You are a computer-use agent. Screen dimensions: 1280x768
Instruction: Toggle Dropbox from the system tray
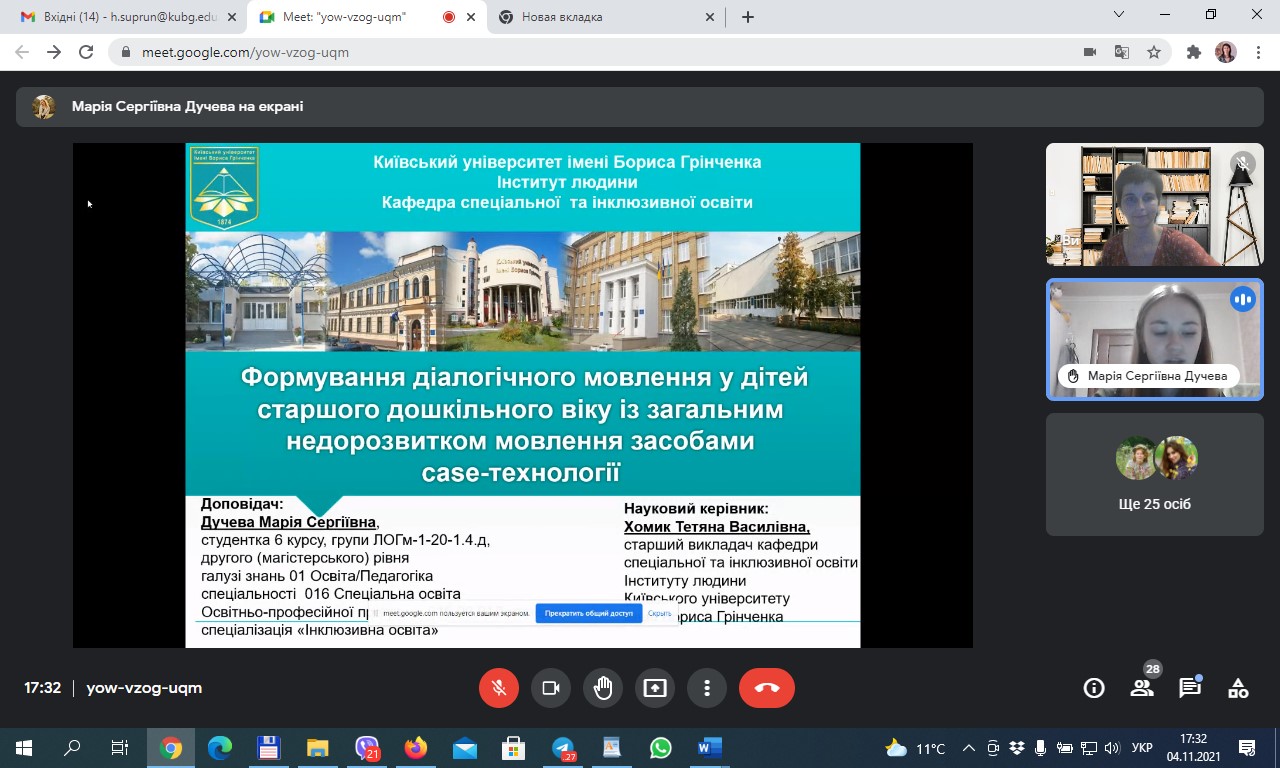(1017, 747)
